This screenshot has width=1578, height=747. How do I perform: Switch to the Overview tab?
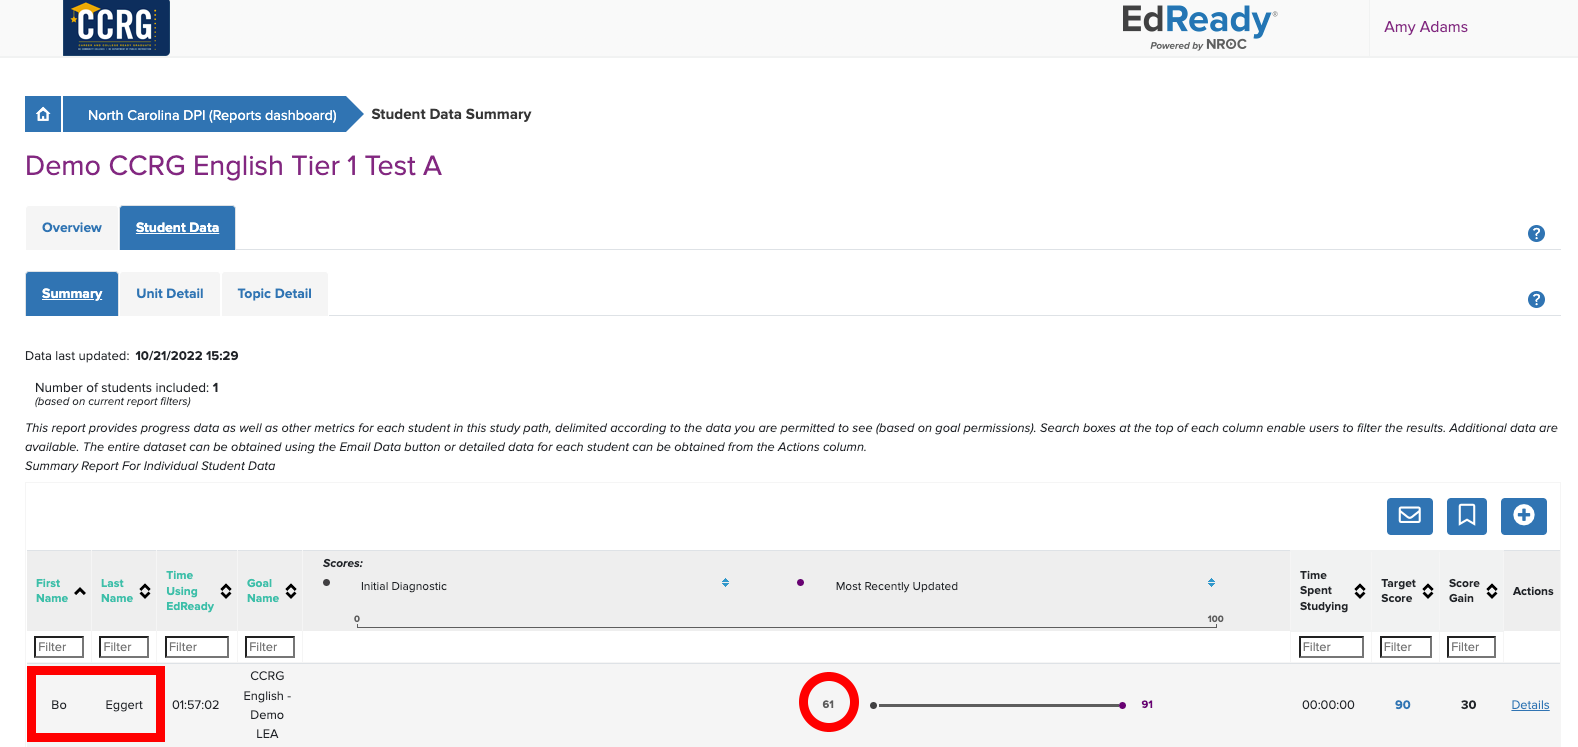click(x=71, y=227)
